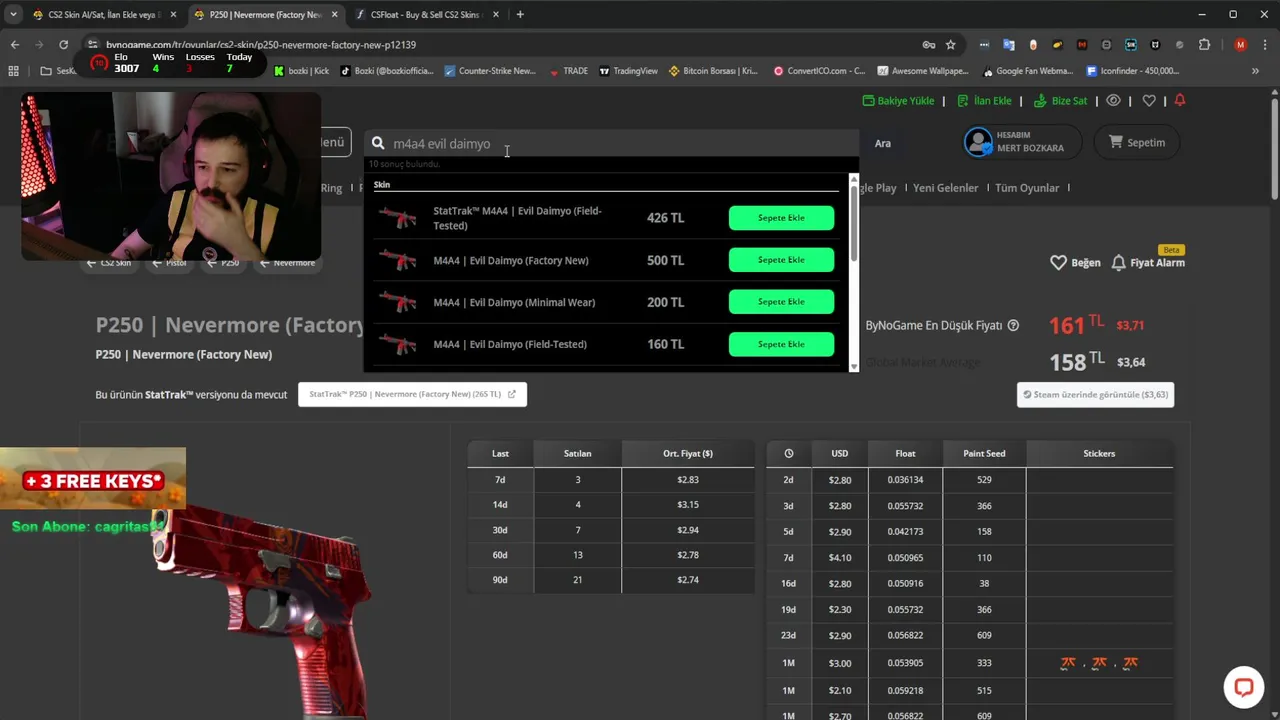
Task: Set a Fiyat Alarm with bell
Action: (x=1148, y=262)
